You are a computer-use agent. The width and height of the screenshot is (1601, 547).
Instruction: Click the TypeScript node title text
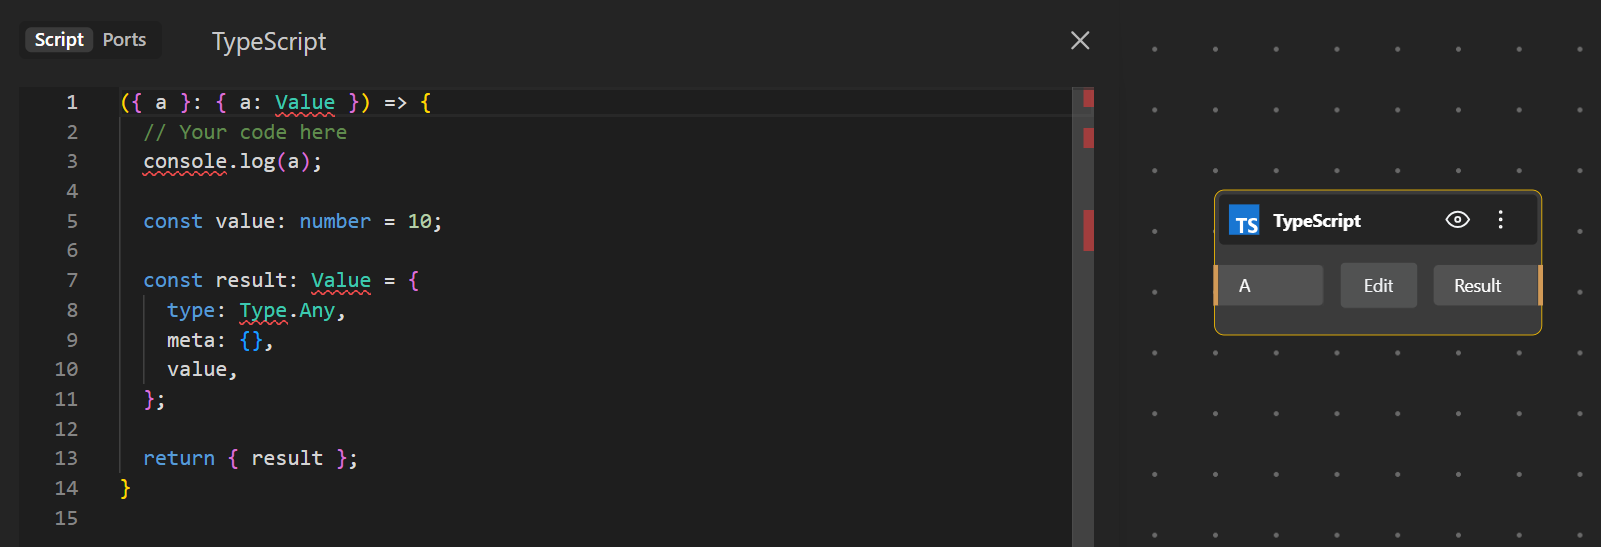(x=1316, y=221)
